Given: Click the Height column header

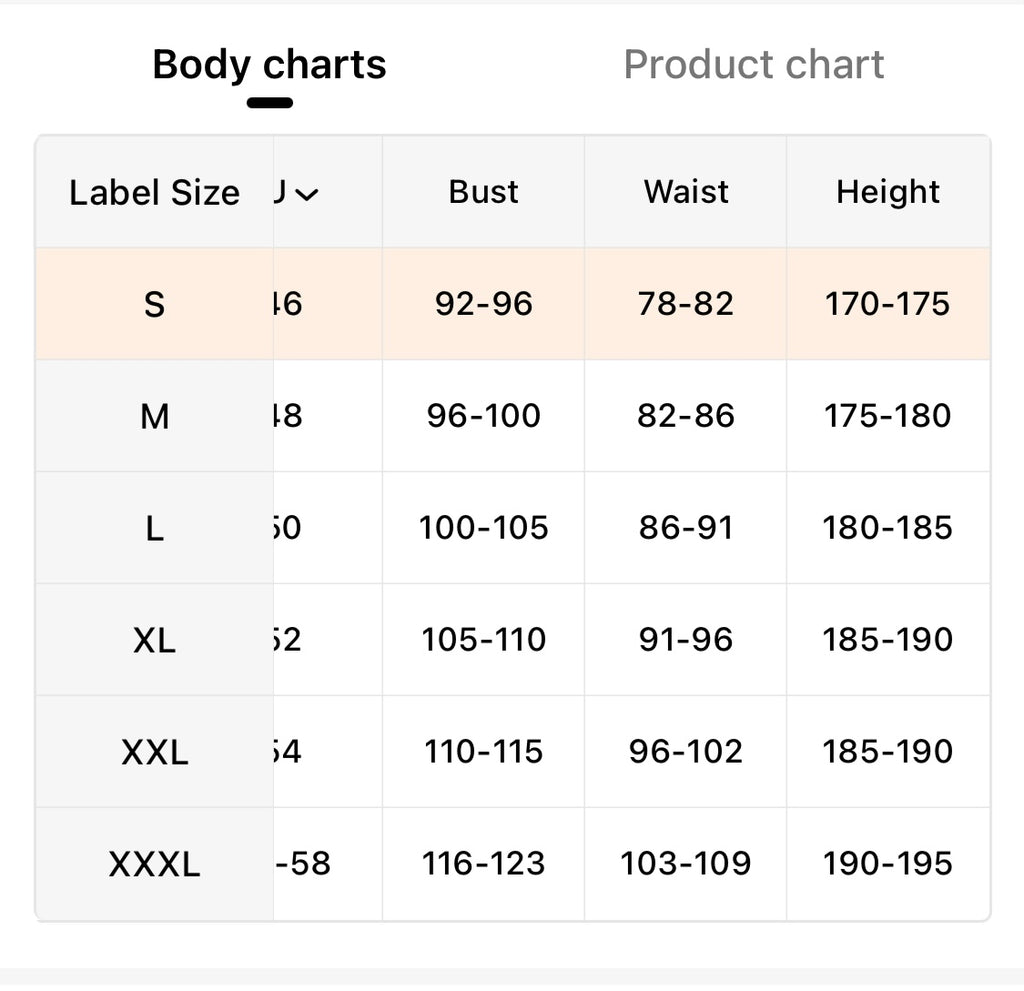Looking at the screenshot, I should click(x=888, y=192).
